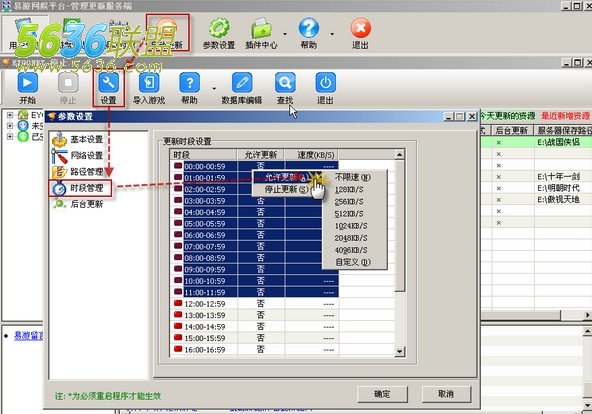Click the E:\十年一剑 path cell
This screenshot has height=414, width=592.
click(x=563, y=177)
